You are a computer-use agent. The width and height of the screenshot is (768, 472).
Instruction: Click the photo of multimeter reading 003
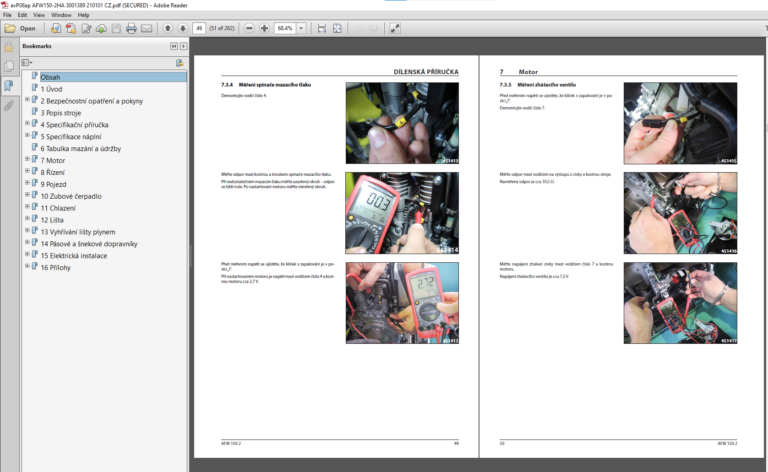[x=402, y=213]
